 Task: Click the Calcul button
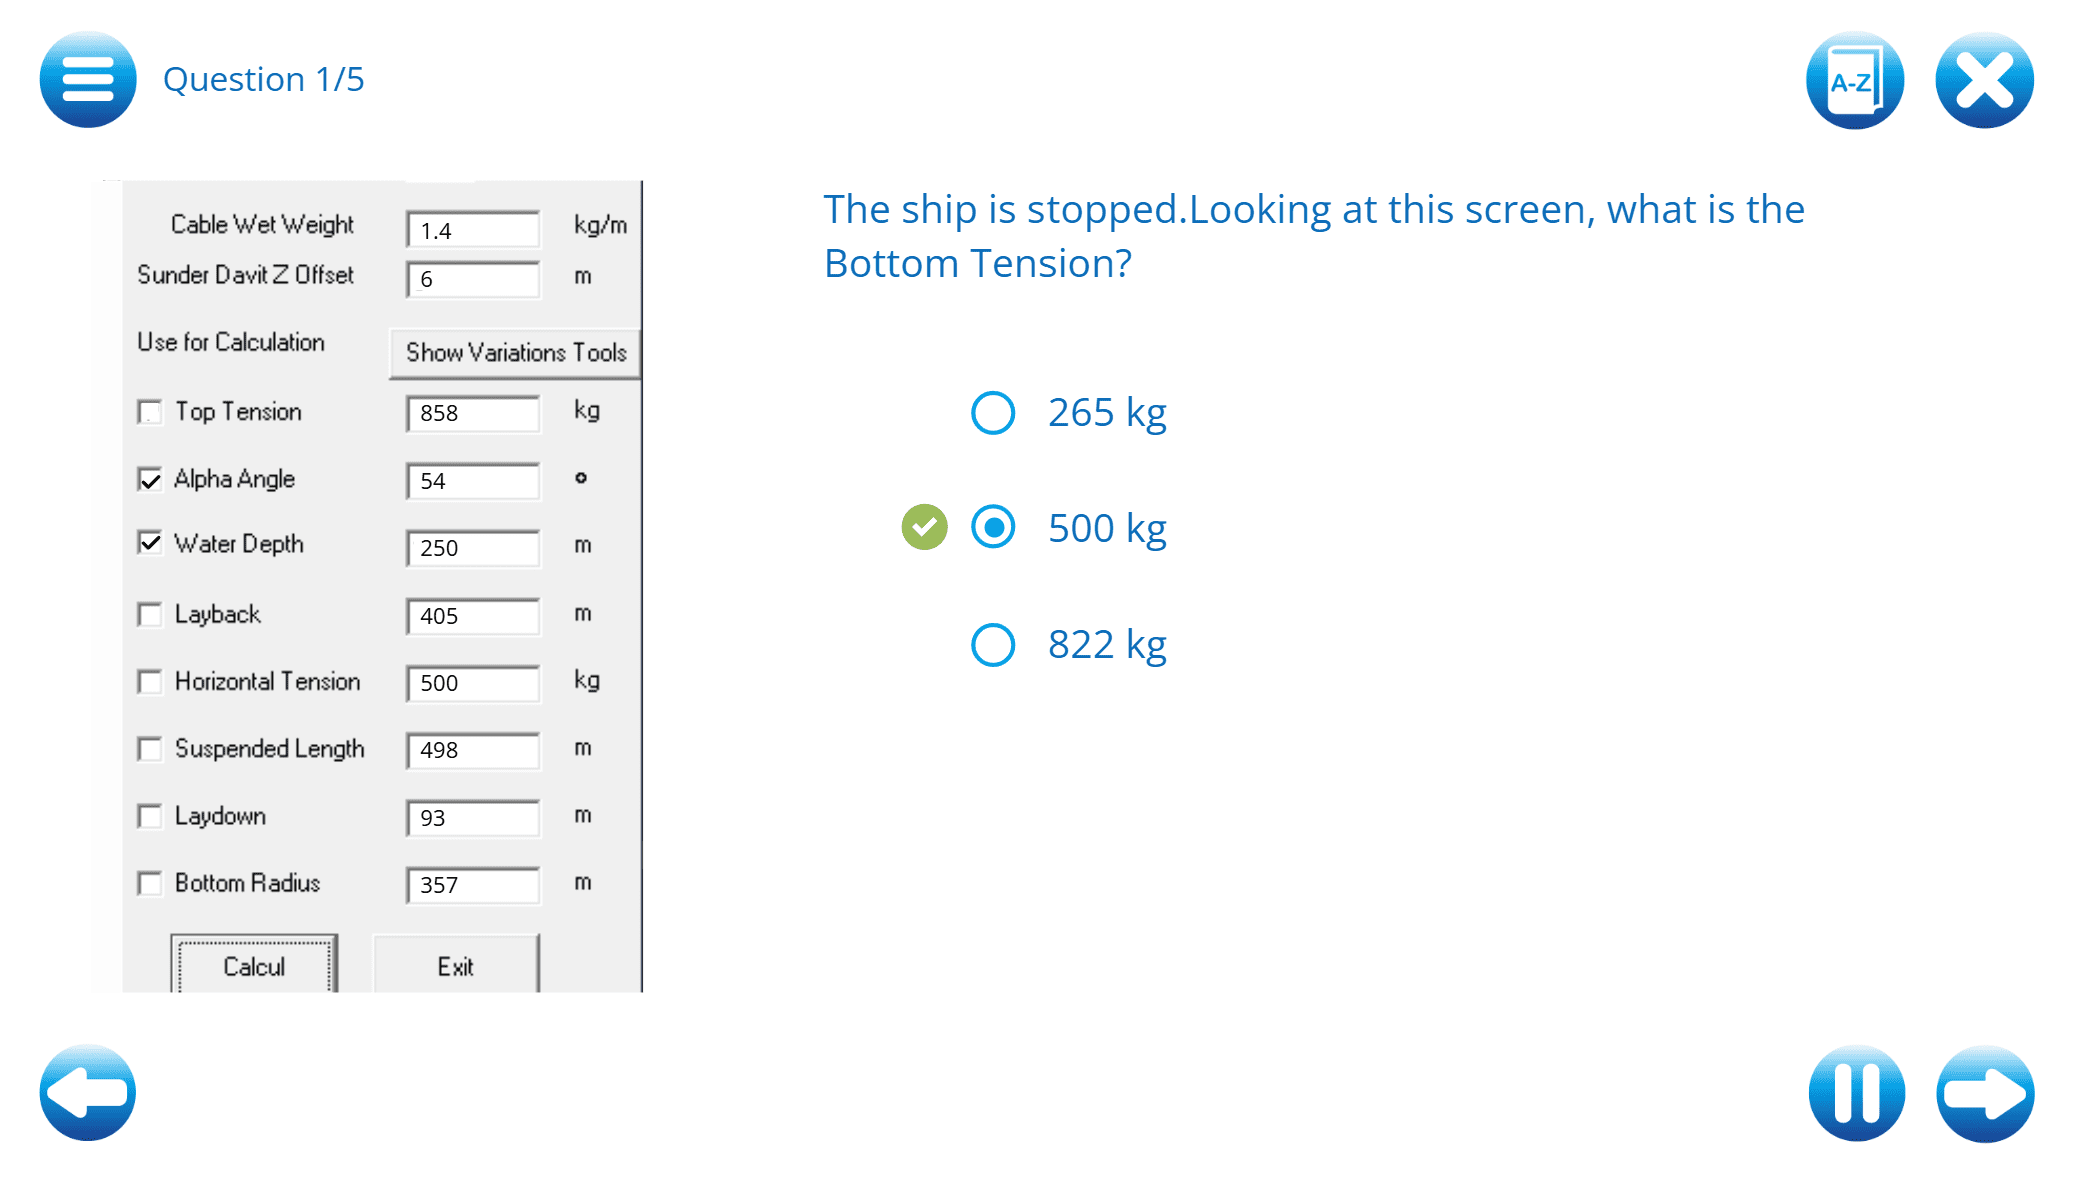254,966
